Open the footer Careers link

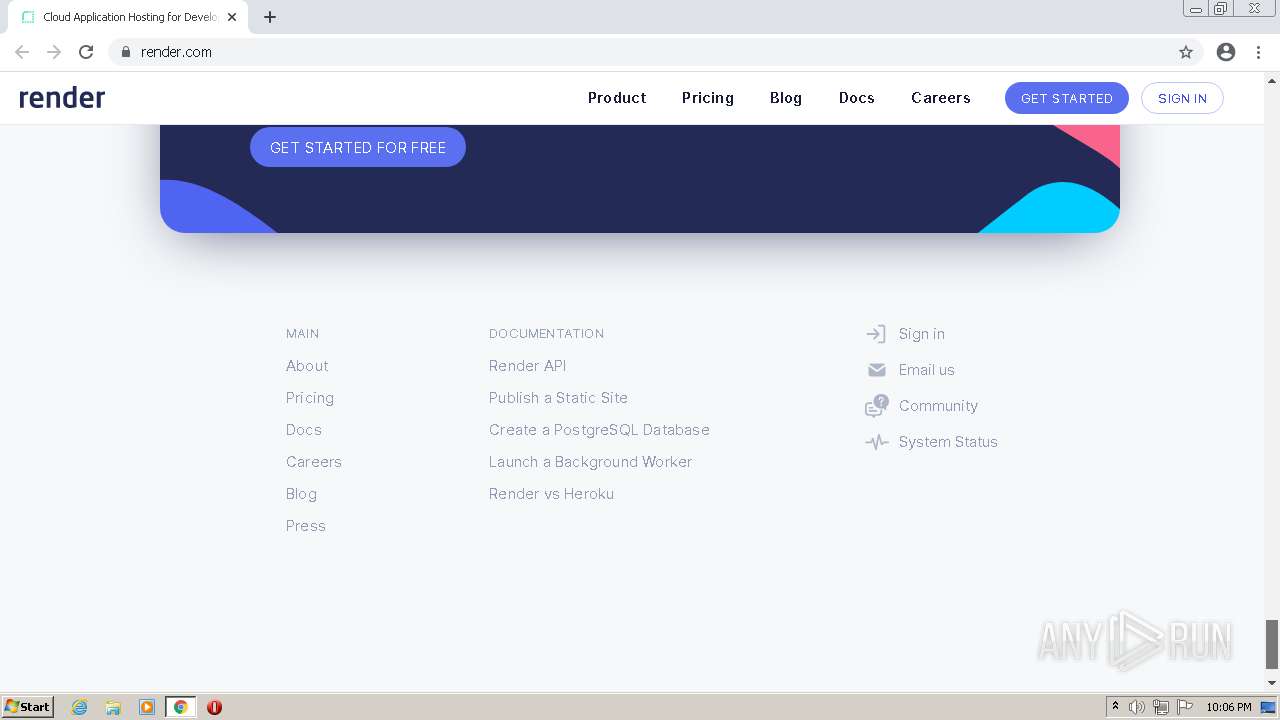314,462
